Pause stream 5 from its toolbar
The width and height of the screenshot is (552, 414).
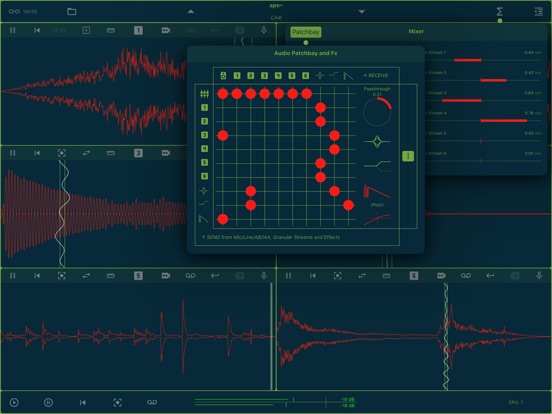pyautogui.click(x=13, y=275)
